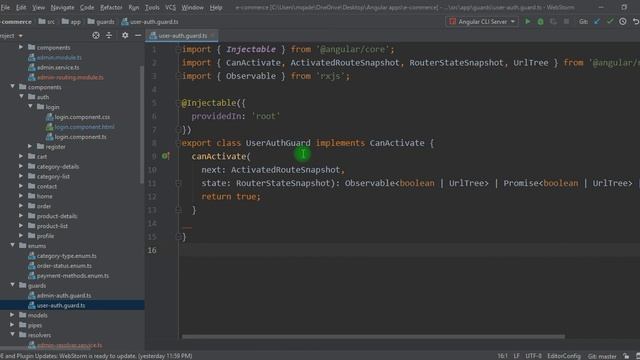Commit changes using the green checkmark icon
The height and width of the screenshot is (360, 640).
[x=610, y=22]
